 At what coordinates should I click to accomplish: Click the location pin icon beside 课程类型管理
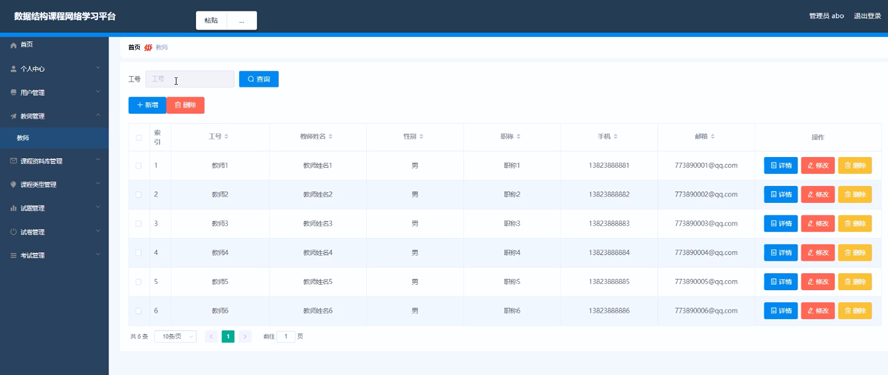pos(14,185)
